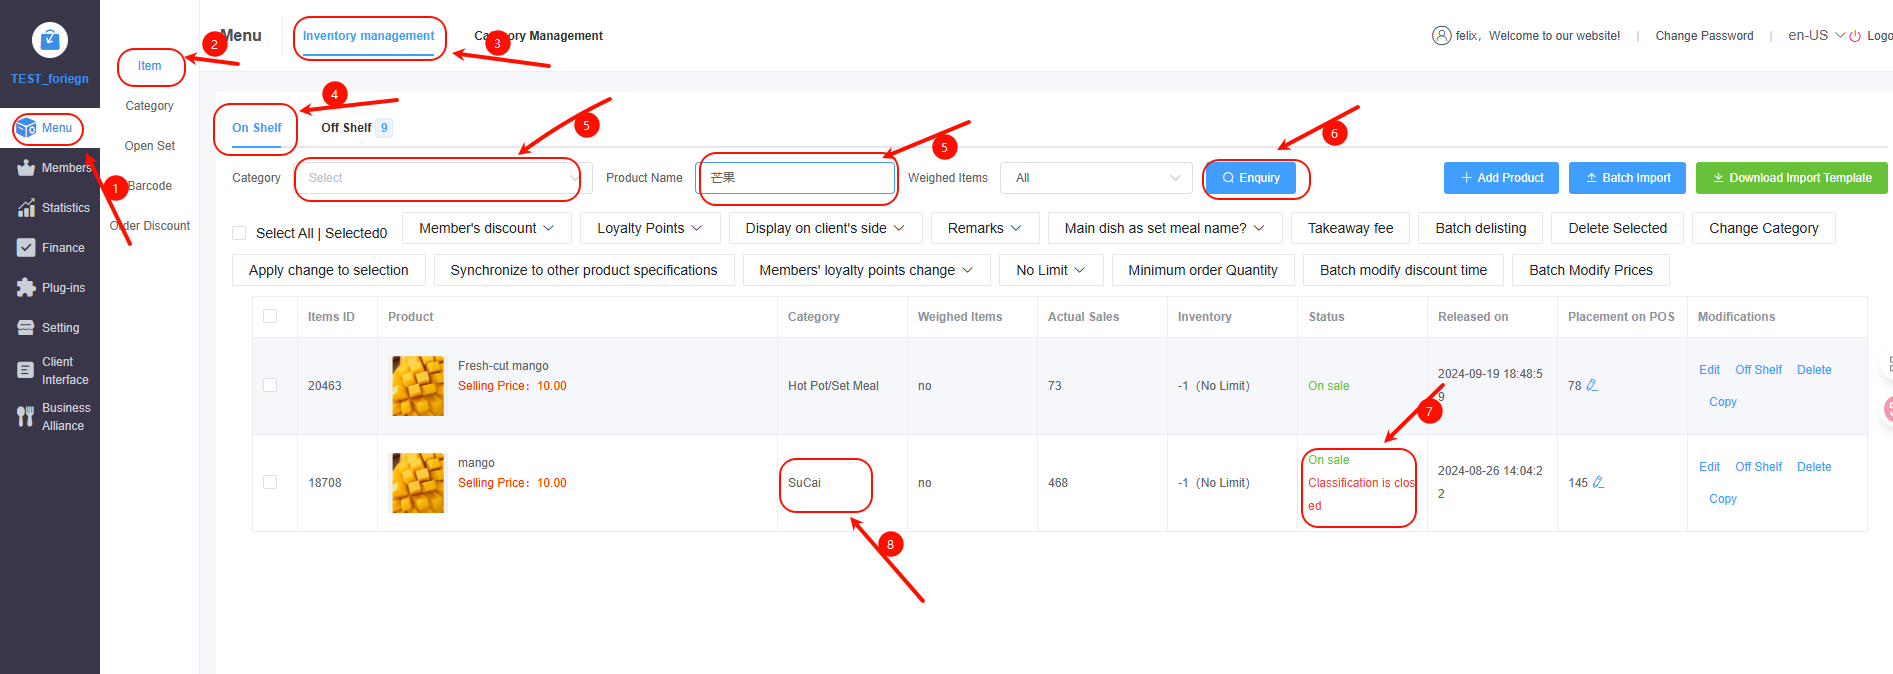Image resolution: width=1893 pixels, height=674 pixels.
Task: Click user avatar icon beside felix
Action: pyautogui.click(x=1441, y=36)
